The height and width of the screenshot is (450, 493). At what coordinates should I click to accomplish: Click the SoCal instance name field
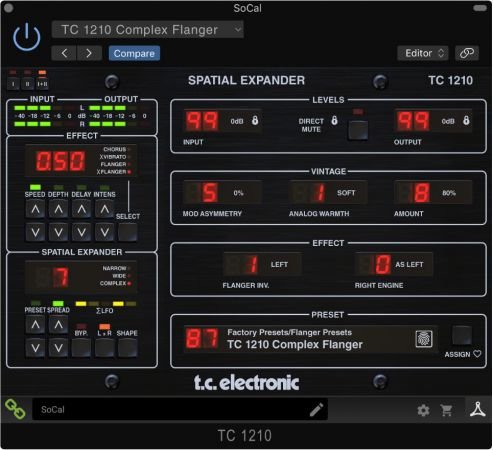[180, 409]
